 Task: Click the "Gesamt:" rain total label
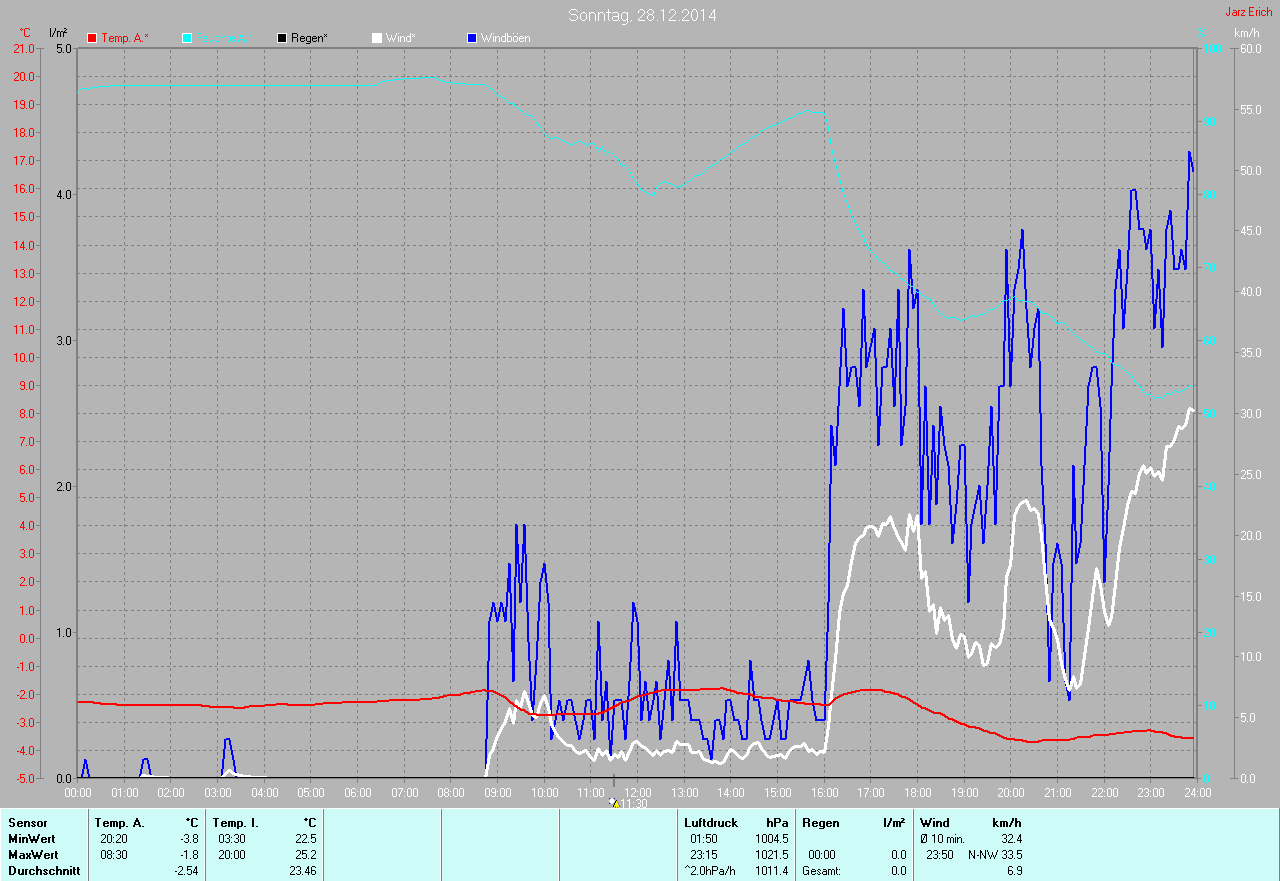coord(823,871)
